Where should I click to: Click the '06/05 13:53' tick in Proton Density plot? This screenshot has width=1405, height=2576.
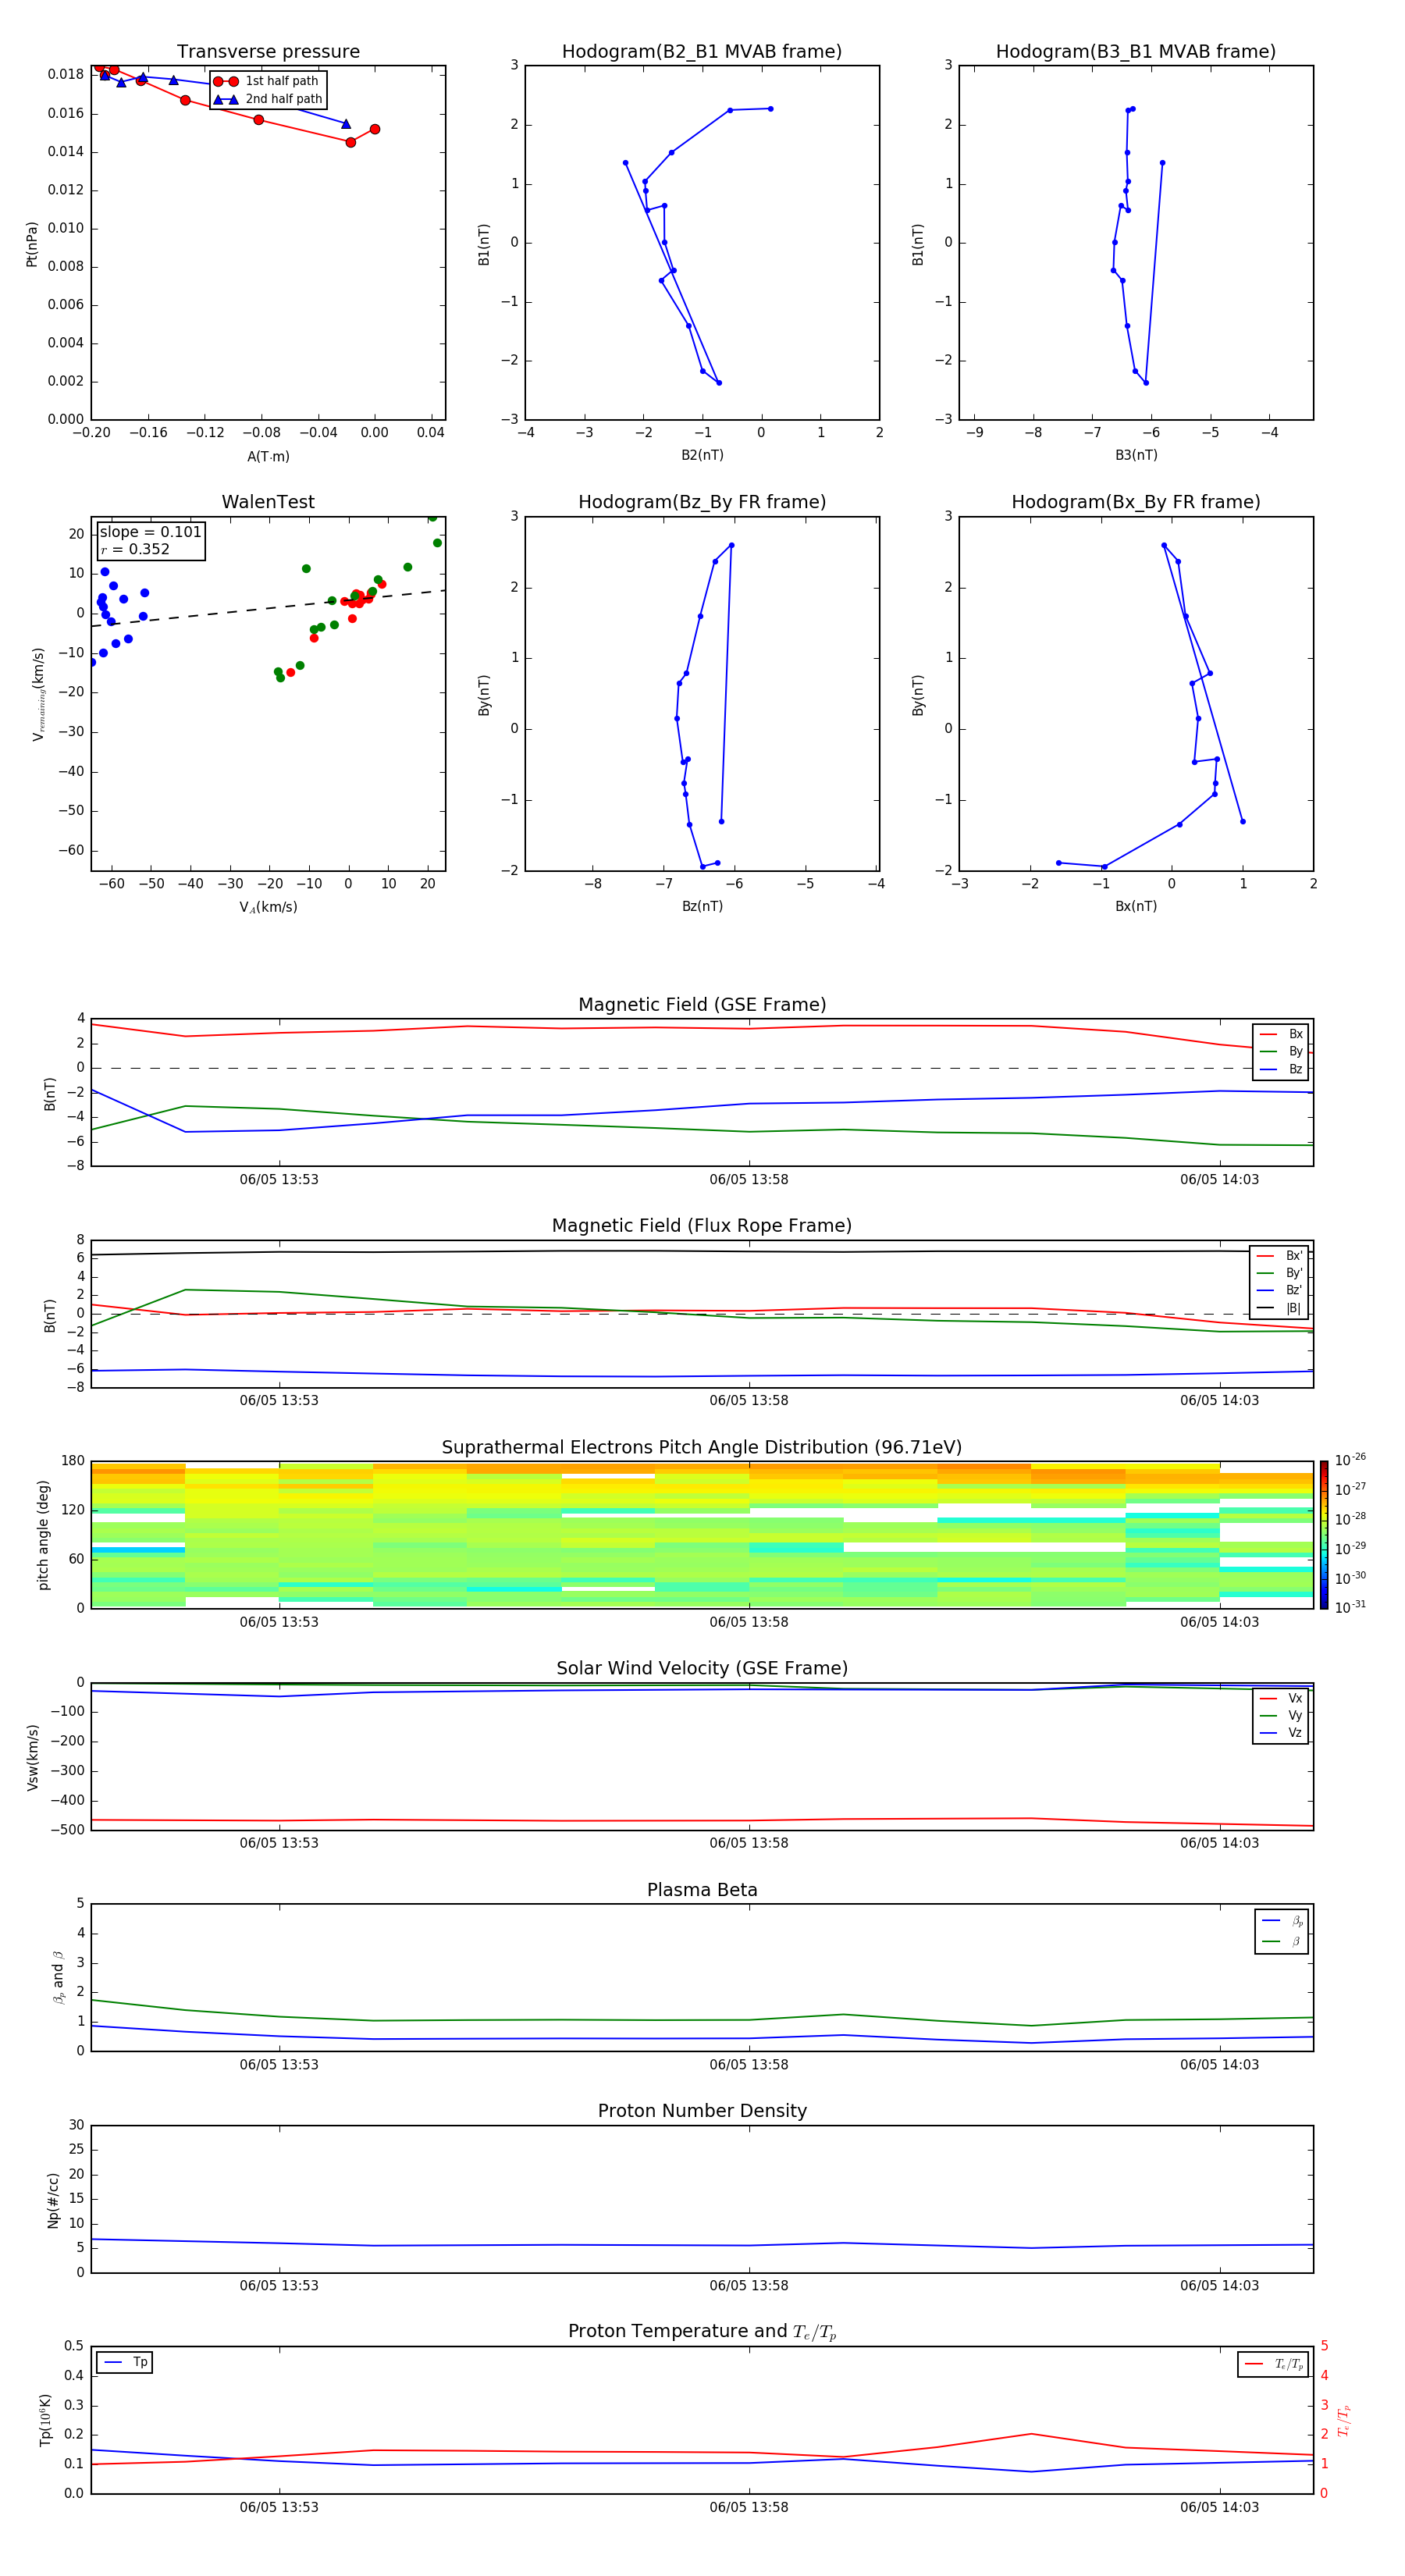click(279, 2286)
